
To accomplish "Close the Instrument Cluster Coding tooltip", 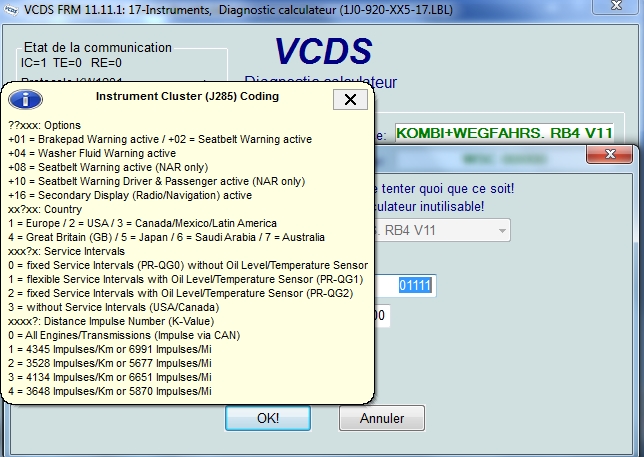I will click(350, 99).
